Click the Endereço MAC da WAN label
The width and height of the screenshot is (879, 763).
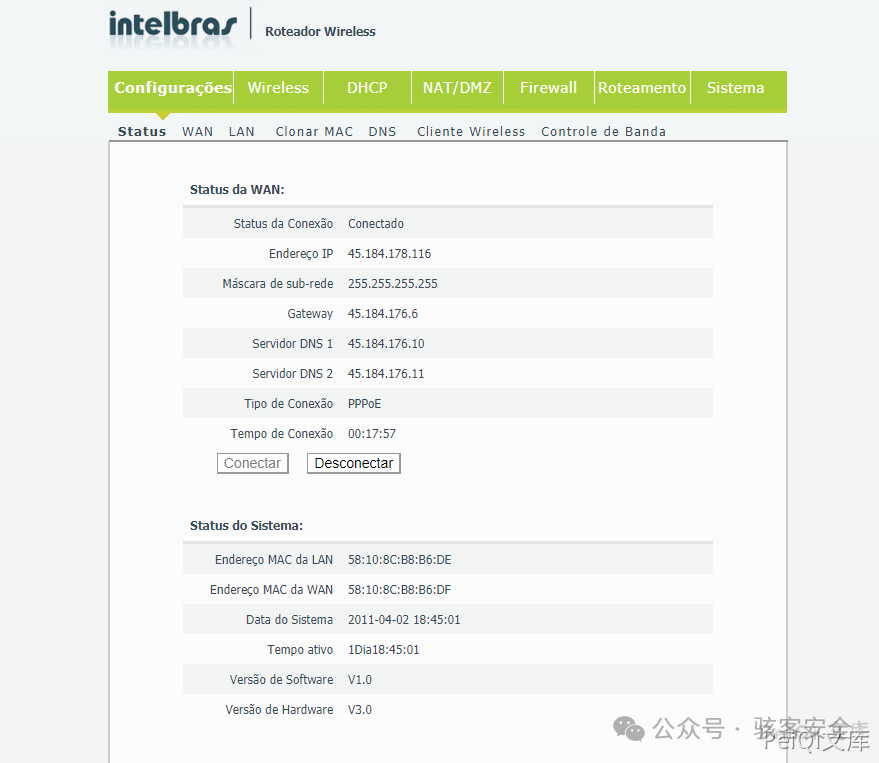[x=271, y=590]
